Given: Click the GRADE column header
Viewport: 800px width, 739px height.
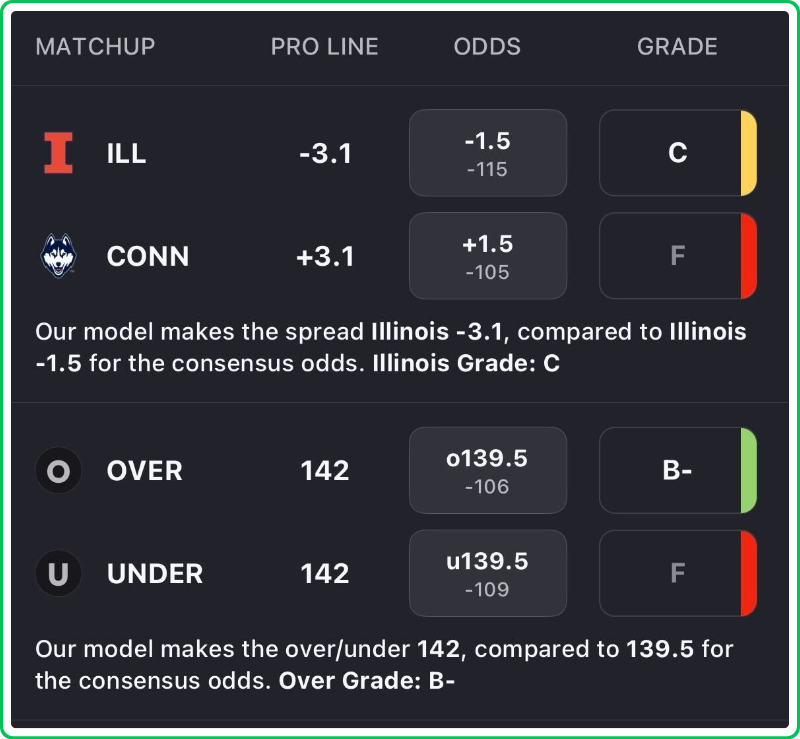Looking at the screenshot, I should [677, 47].
